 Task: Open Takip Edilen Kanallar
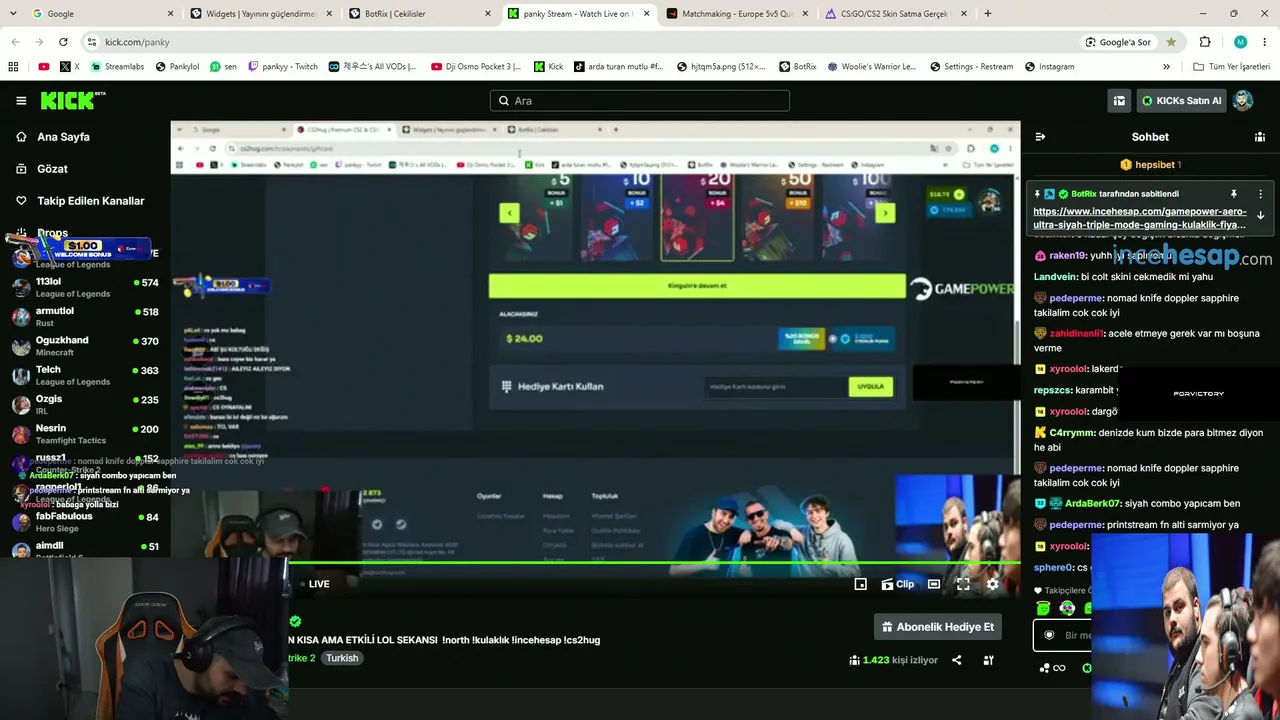click(90, 201)
